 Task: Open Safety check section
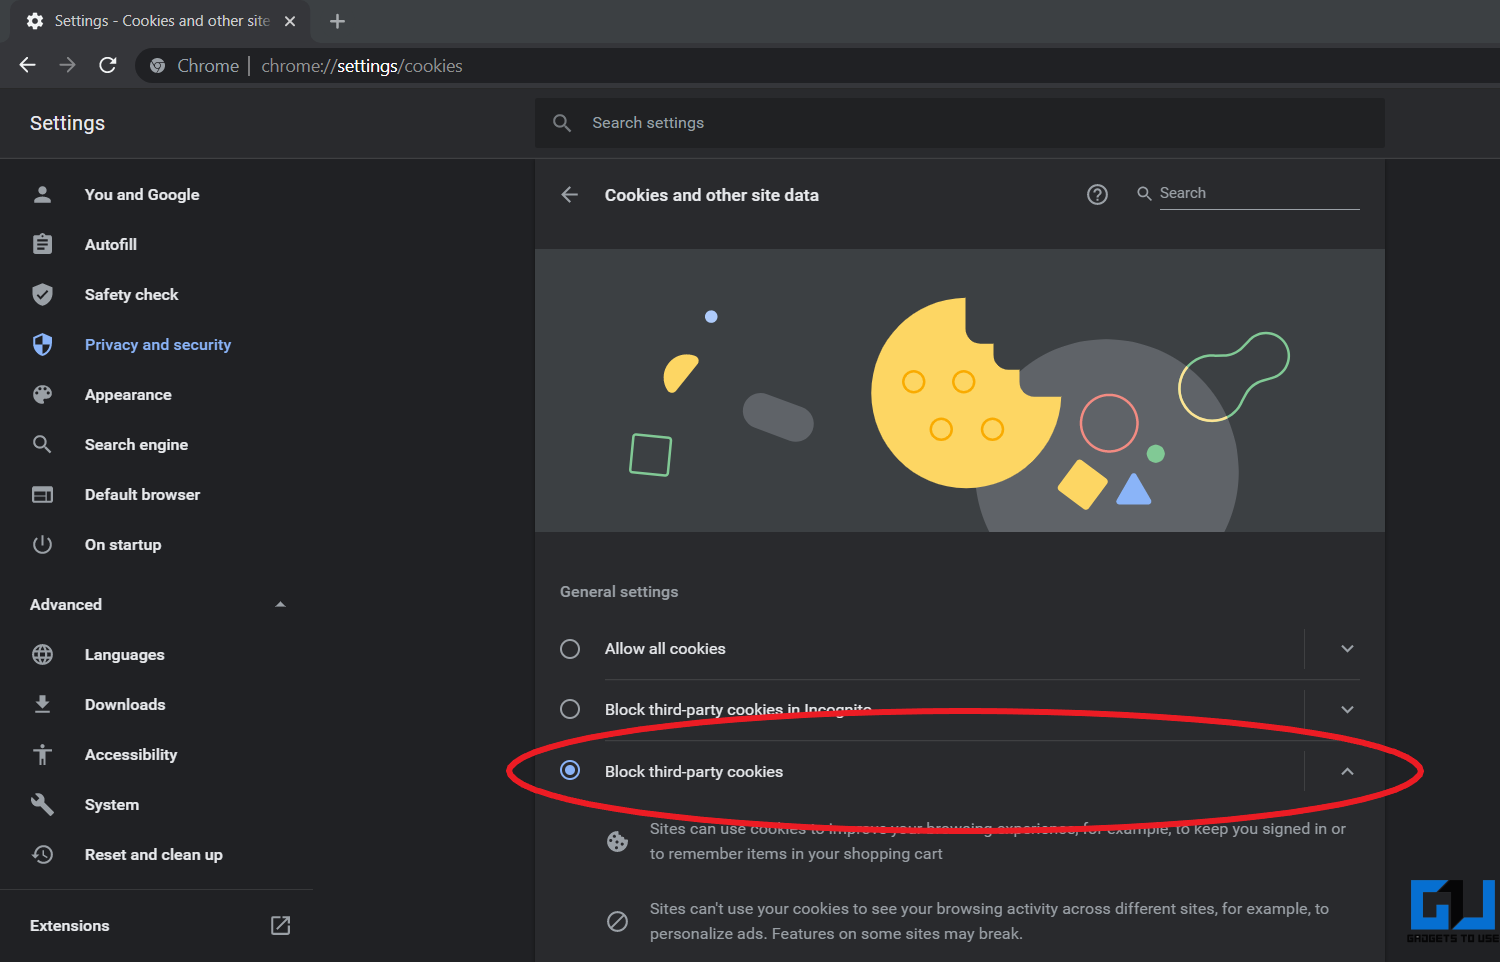tap(131, 295)
